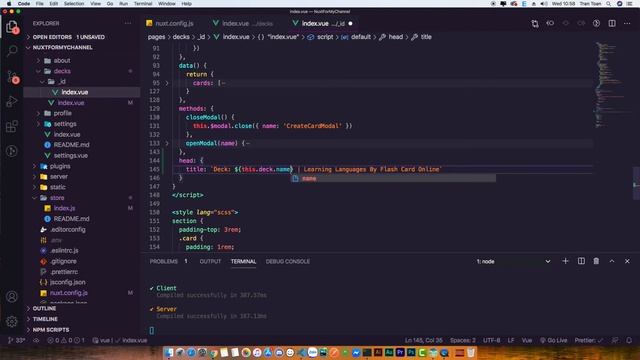Select the DEBUG CONSOLE panel tab
The image size is (640, 360).
[288, 261]
